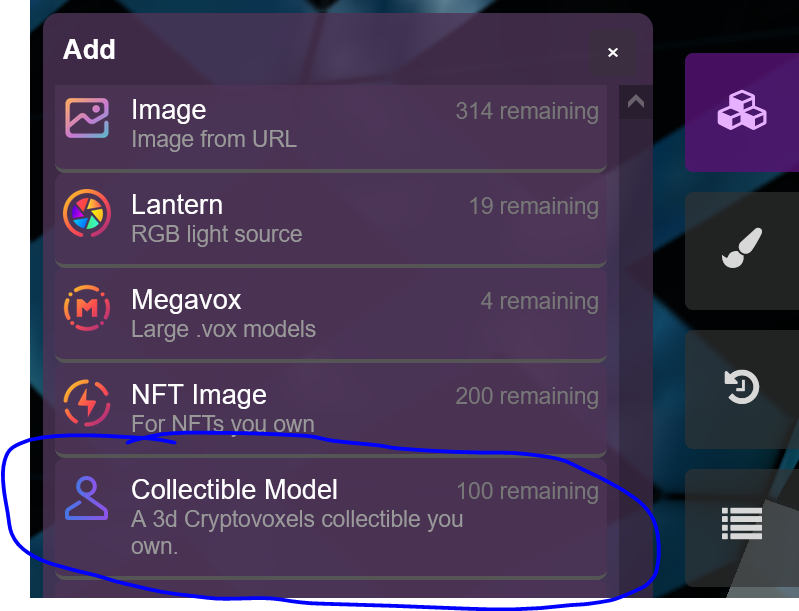Click the Image feature picture icon
Image resolution: width=799 pixels, height=611 pixels.
coord(87,118)
